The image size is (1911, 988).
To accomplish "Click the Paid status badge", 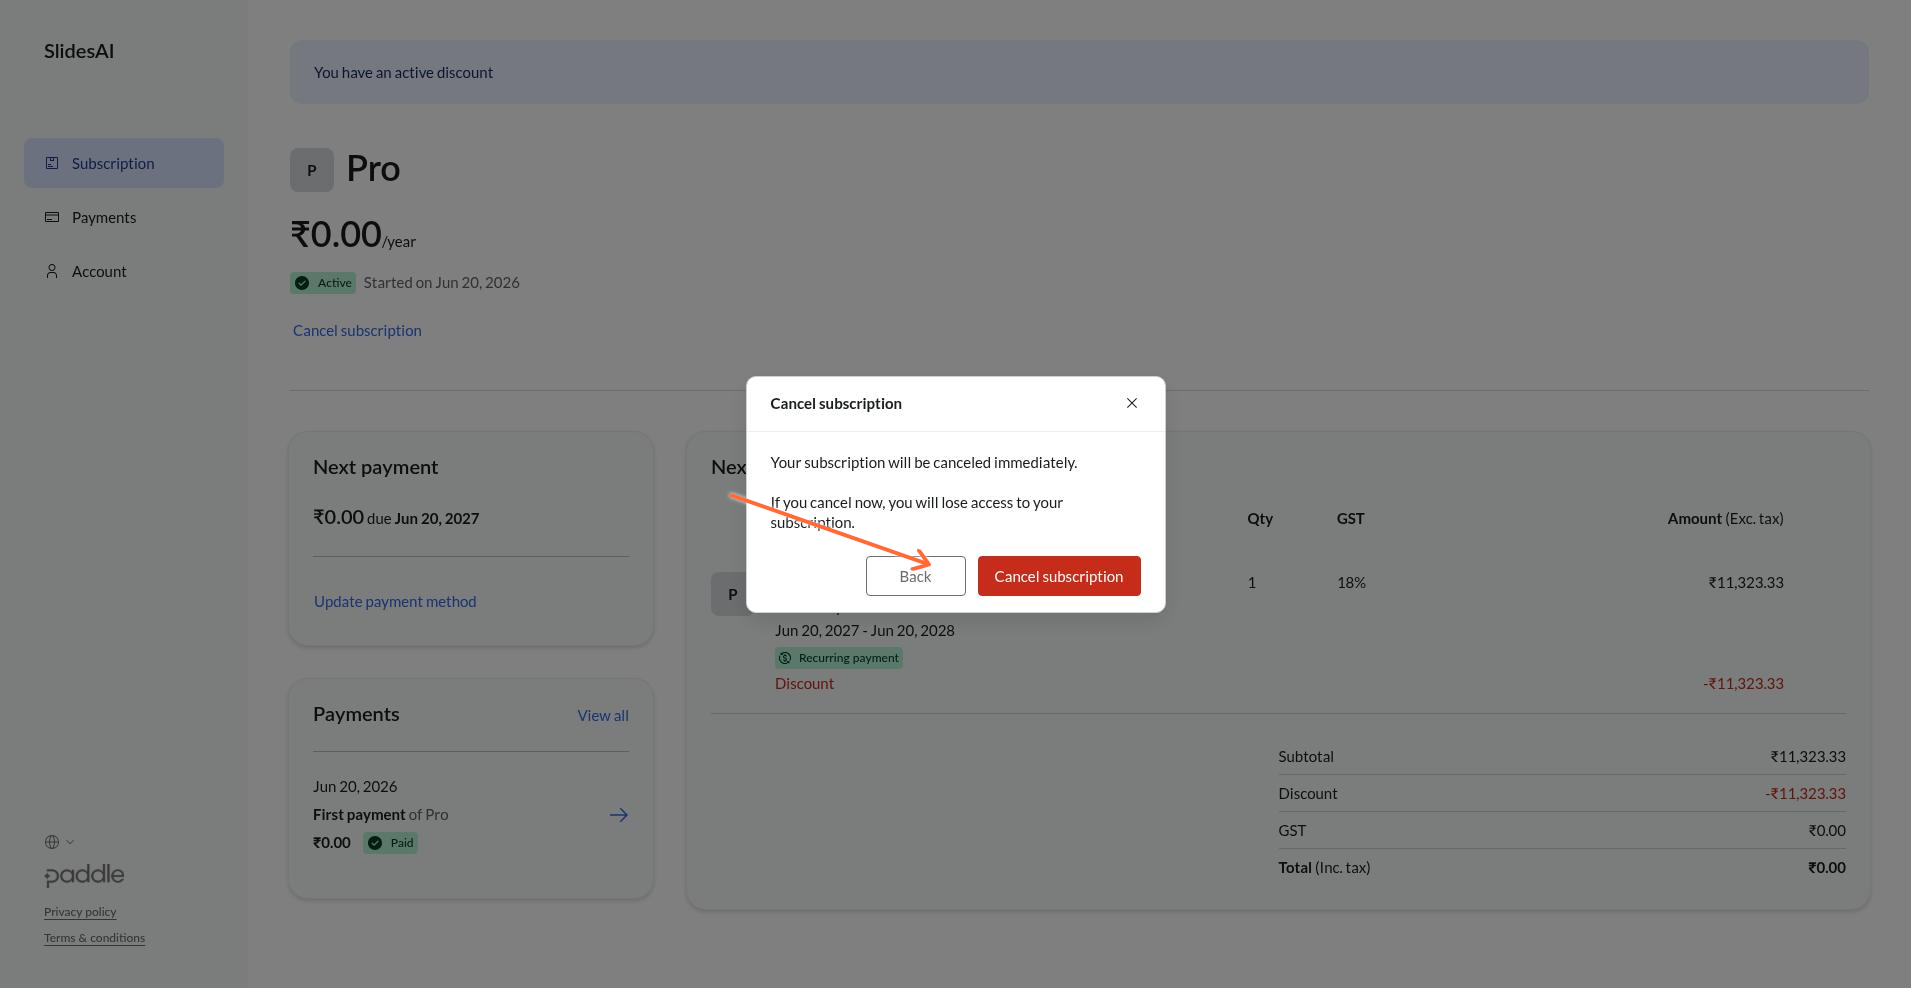I will coord(391,843).
